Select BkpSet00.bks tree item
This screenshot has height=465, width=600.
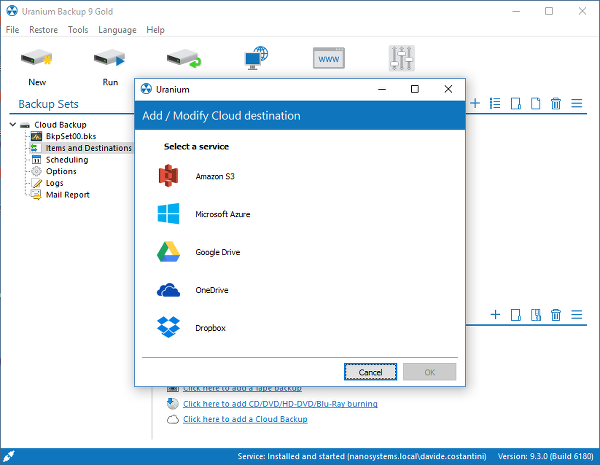[71, 136]
